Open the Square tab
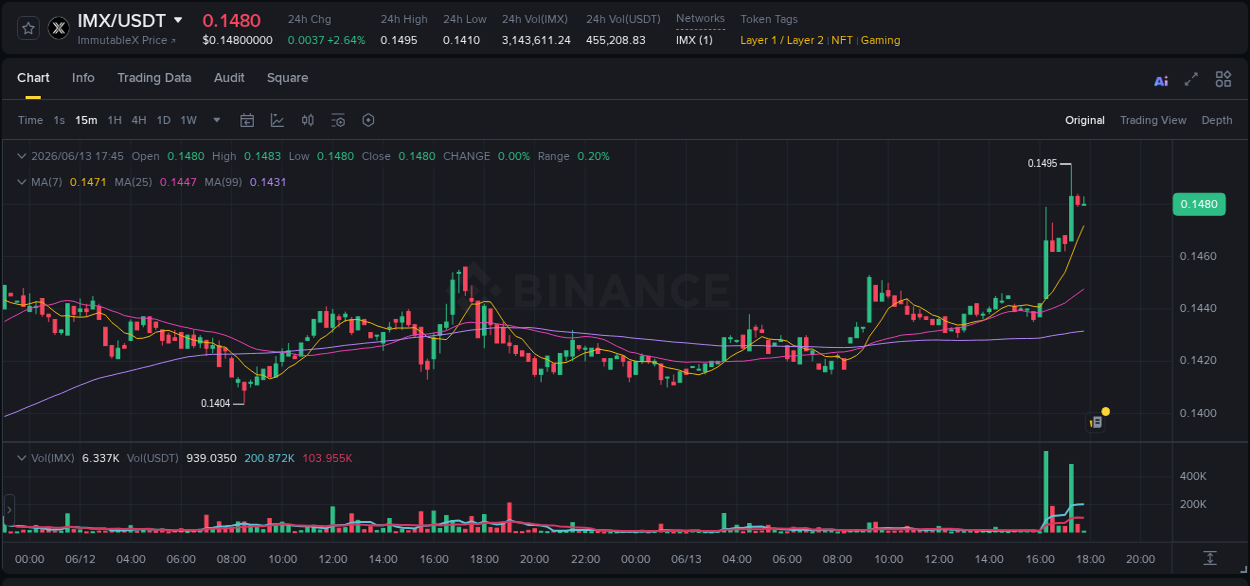Viewport: 1250px width, 586px height. (x=287, y=78)
